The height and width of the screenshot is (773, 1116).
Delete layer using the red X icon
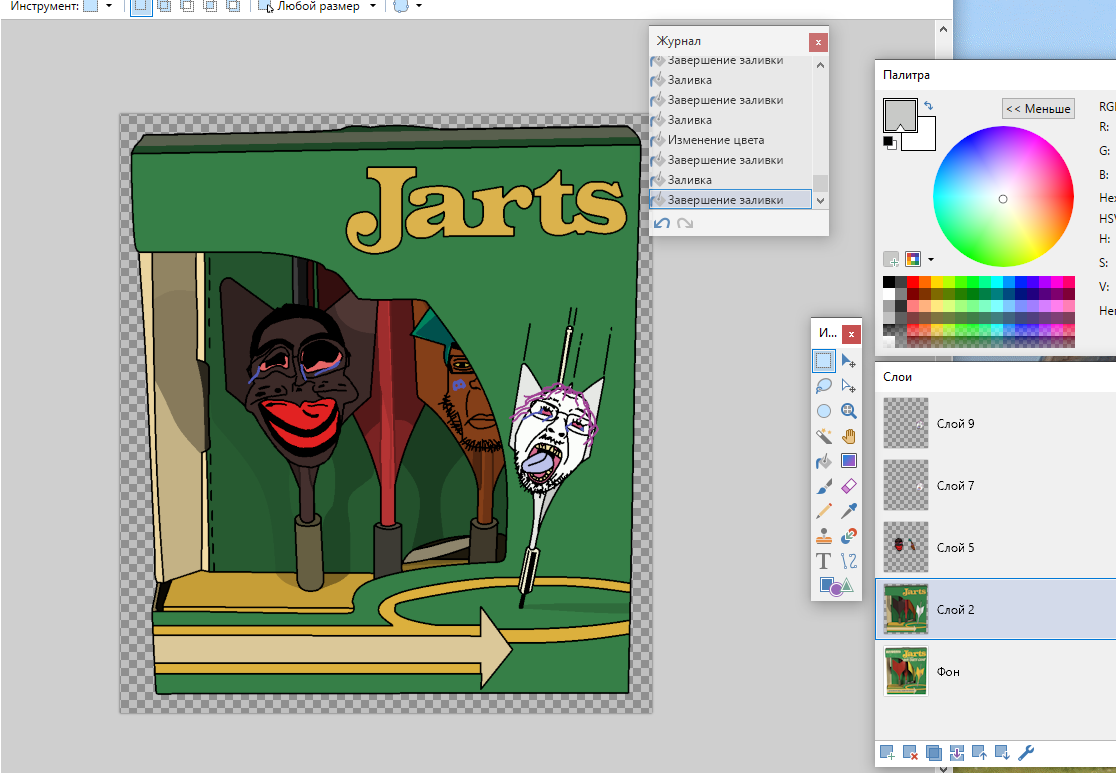(x=910, y=752)
